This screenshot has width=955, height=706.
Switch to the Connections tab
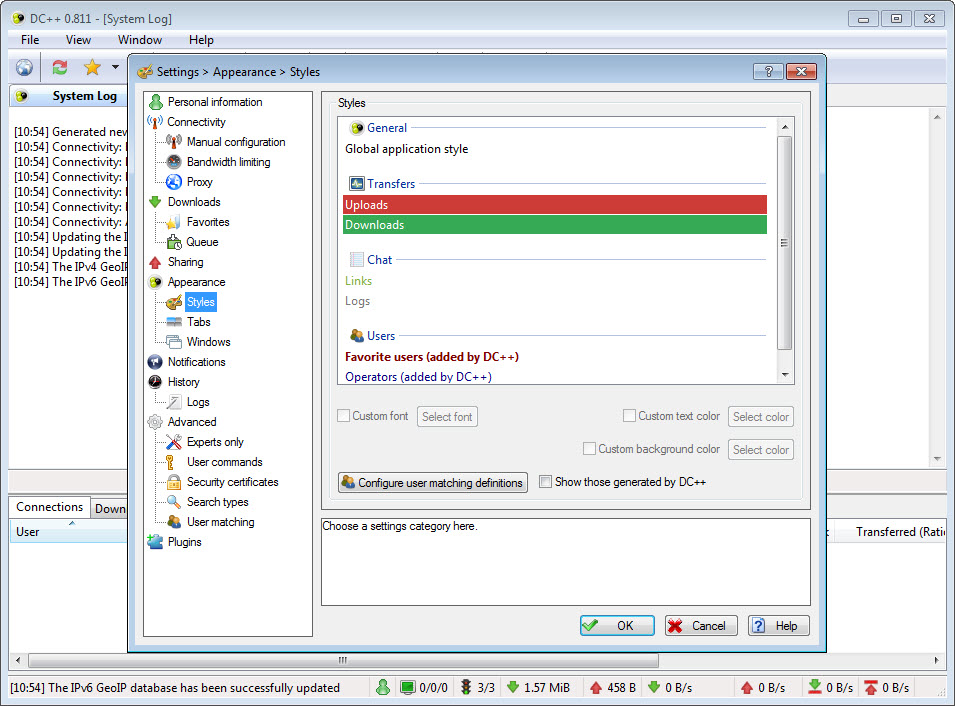(49, 507)
